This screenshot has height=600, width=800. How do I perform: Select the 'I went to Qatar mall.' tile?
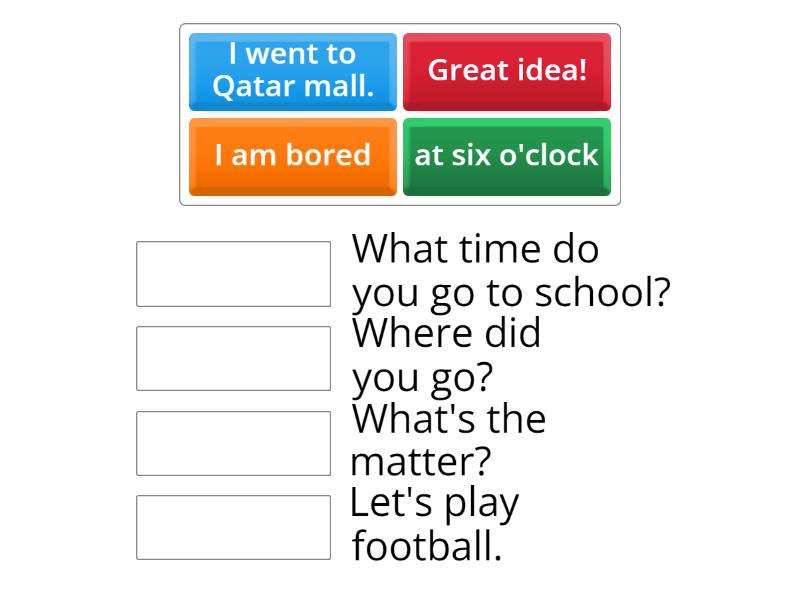(293, 71)
